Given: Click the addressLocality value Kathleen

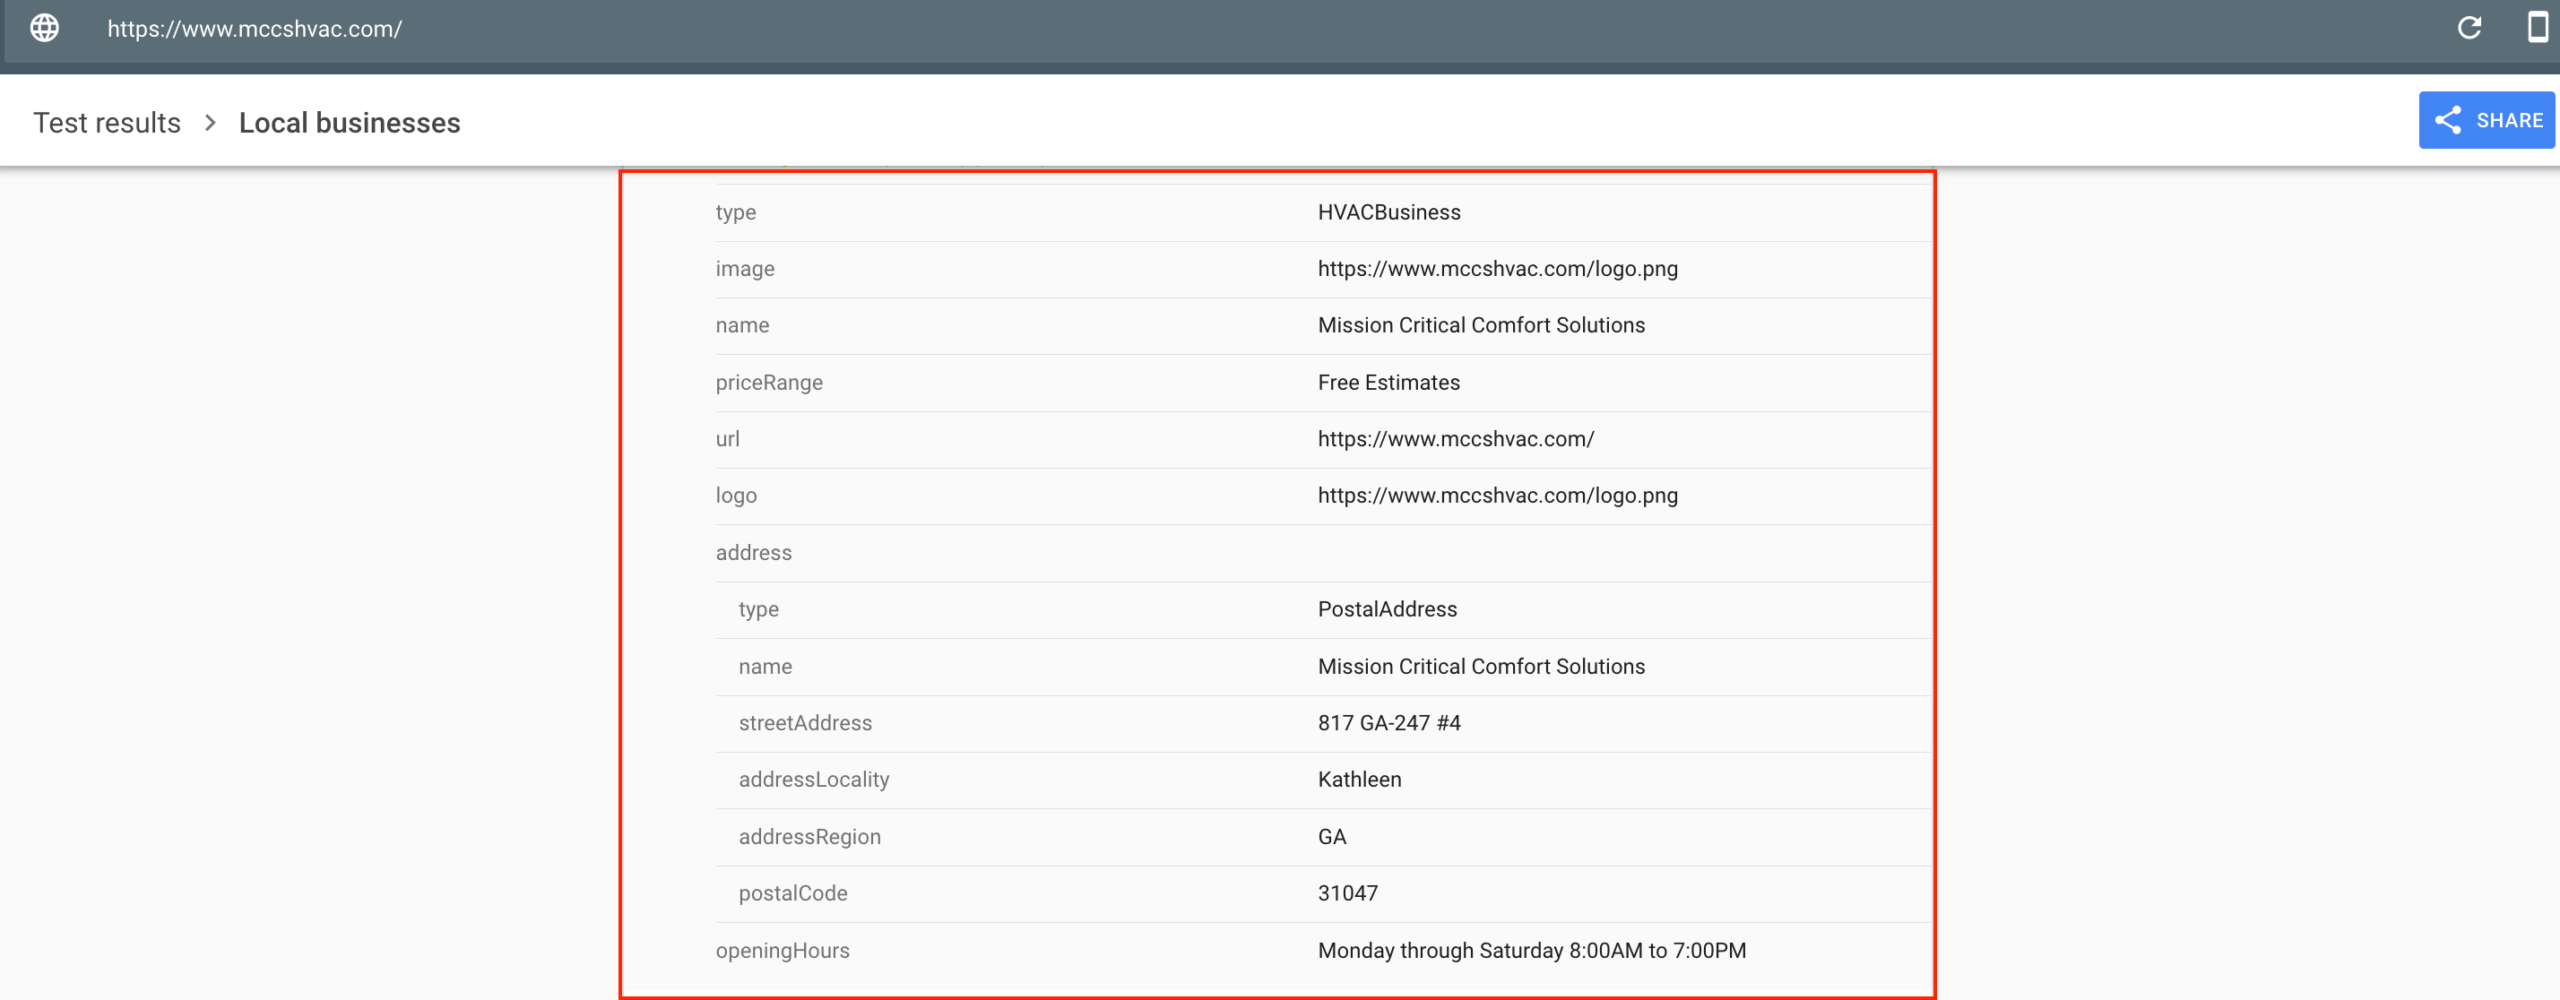Looking at the screenshot, I should coord(1359,779).
